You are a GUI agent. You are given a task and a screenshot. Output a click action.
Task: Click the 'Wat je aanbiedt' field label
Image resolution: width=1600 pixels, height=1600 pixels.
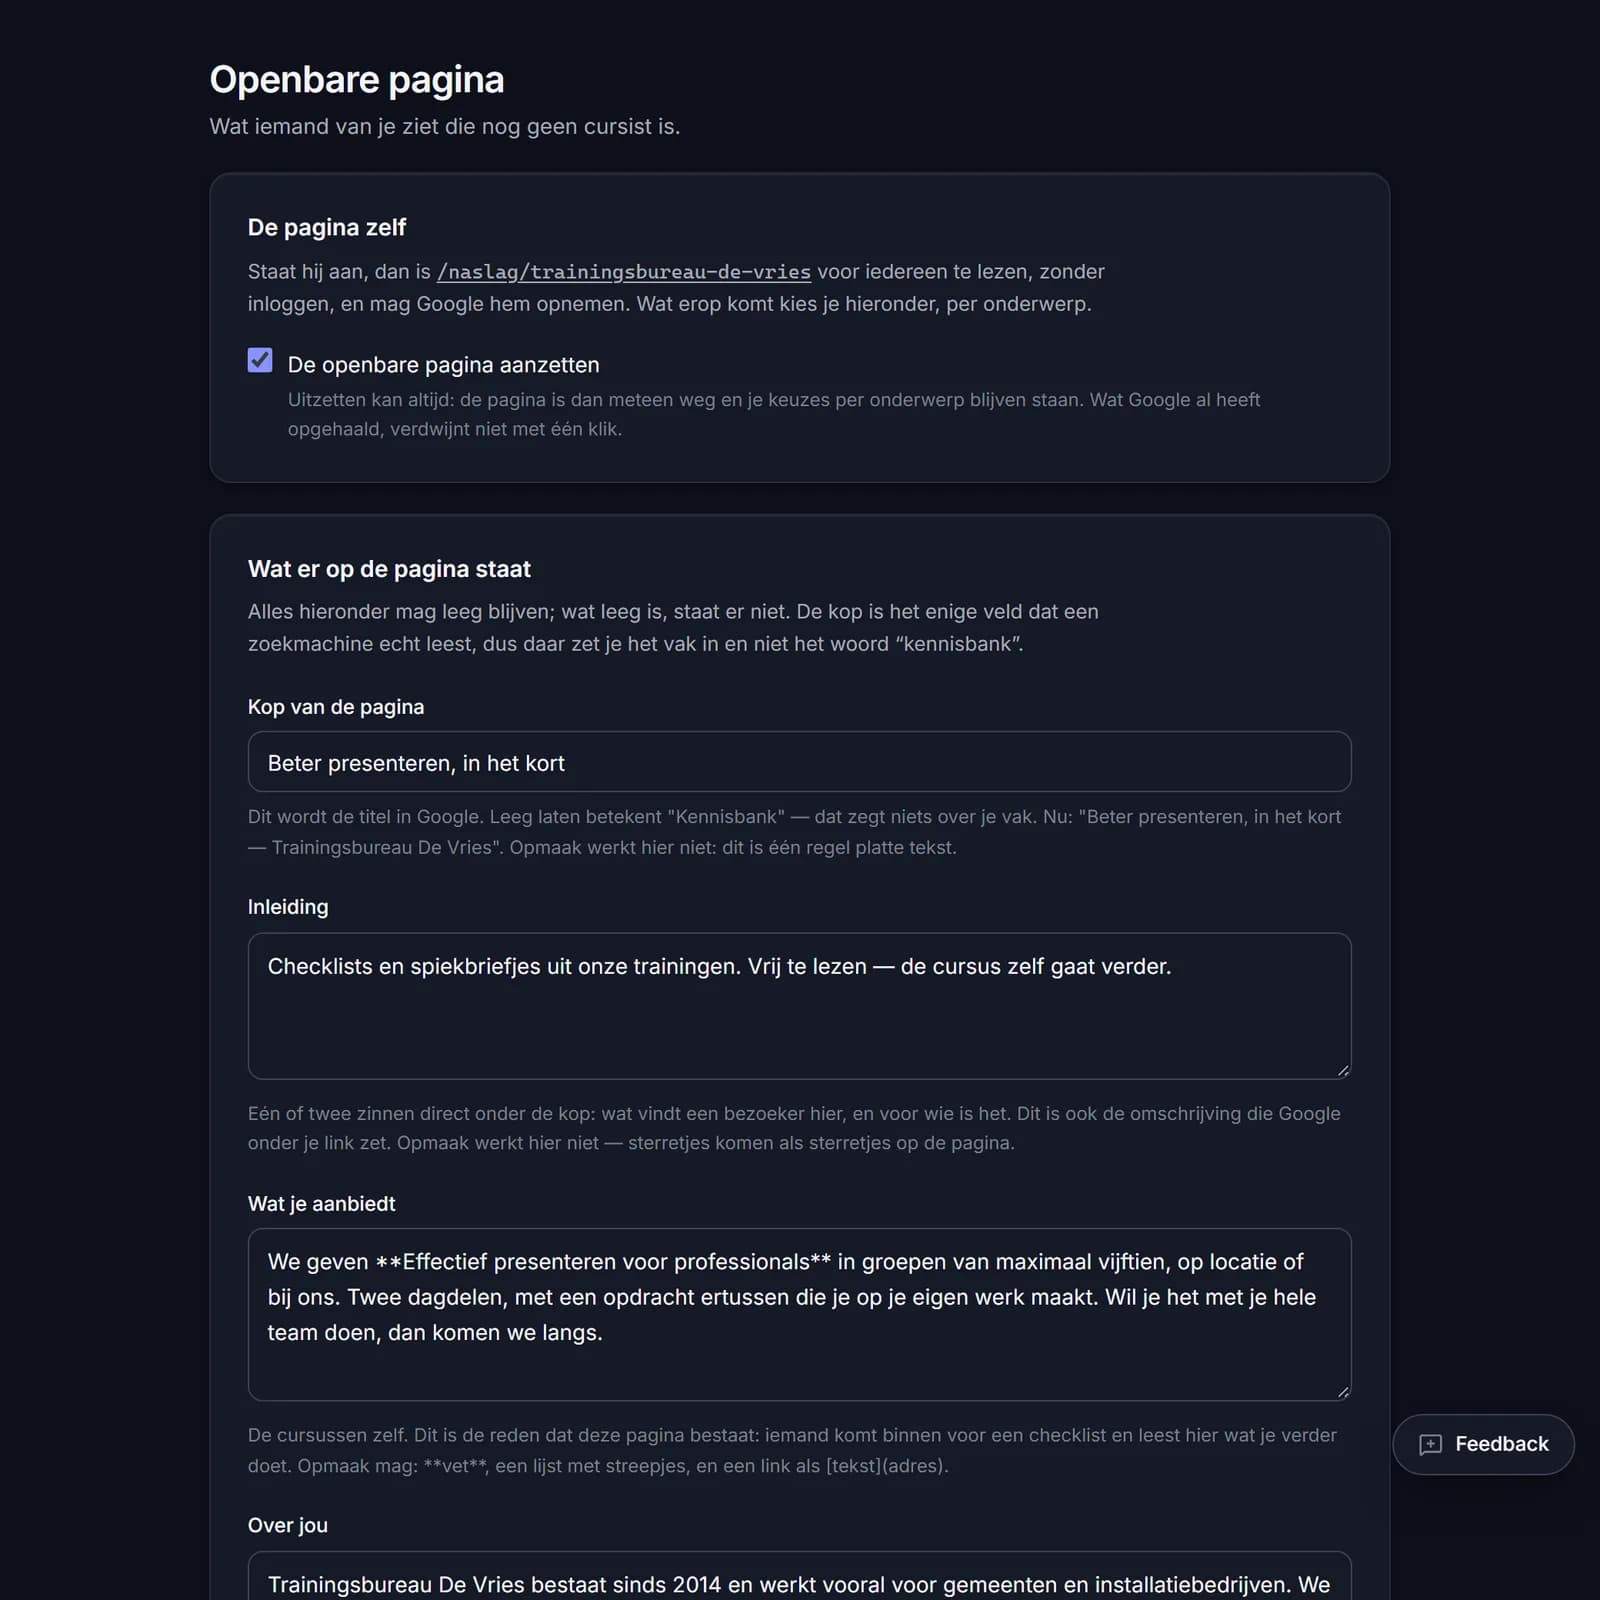(x=321, y=1204)
